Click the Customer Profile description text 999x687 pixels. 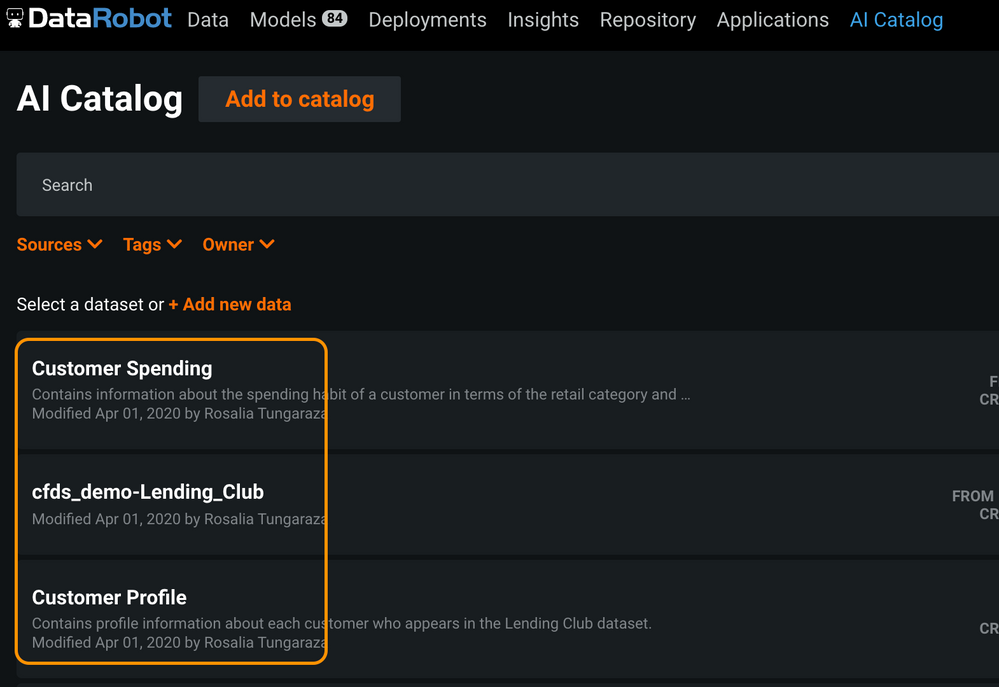(342, 623)
